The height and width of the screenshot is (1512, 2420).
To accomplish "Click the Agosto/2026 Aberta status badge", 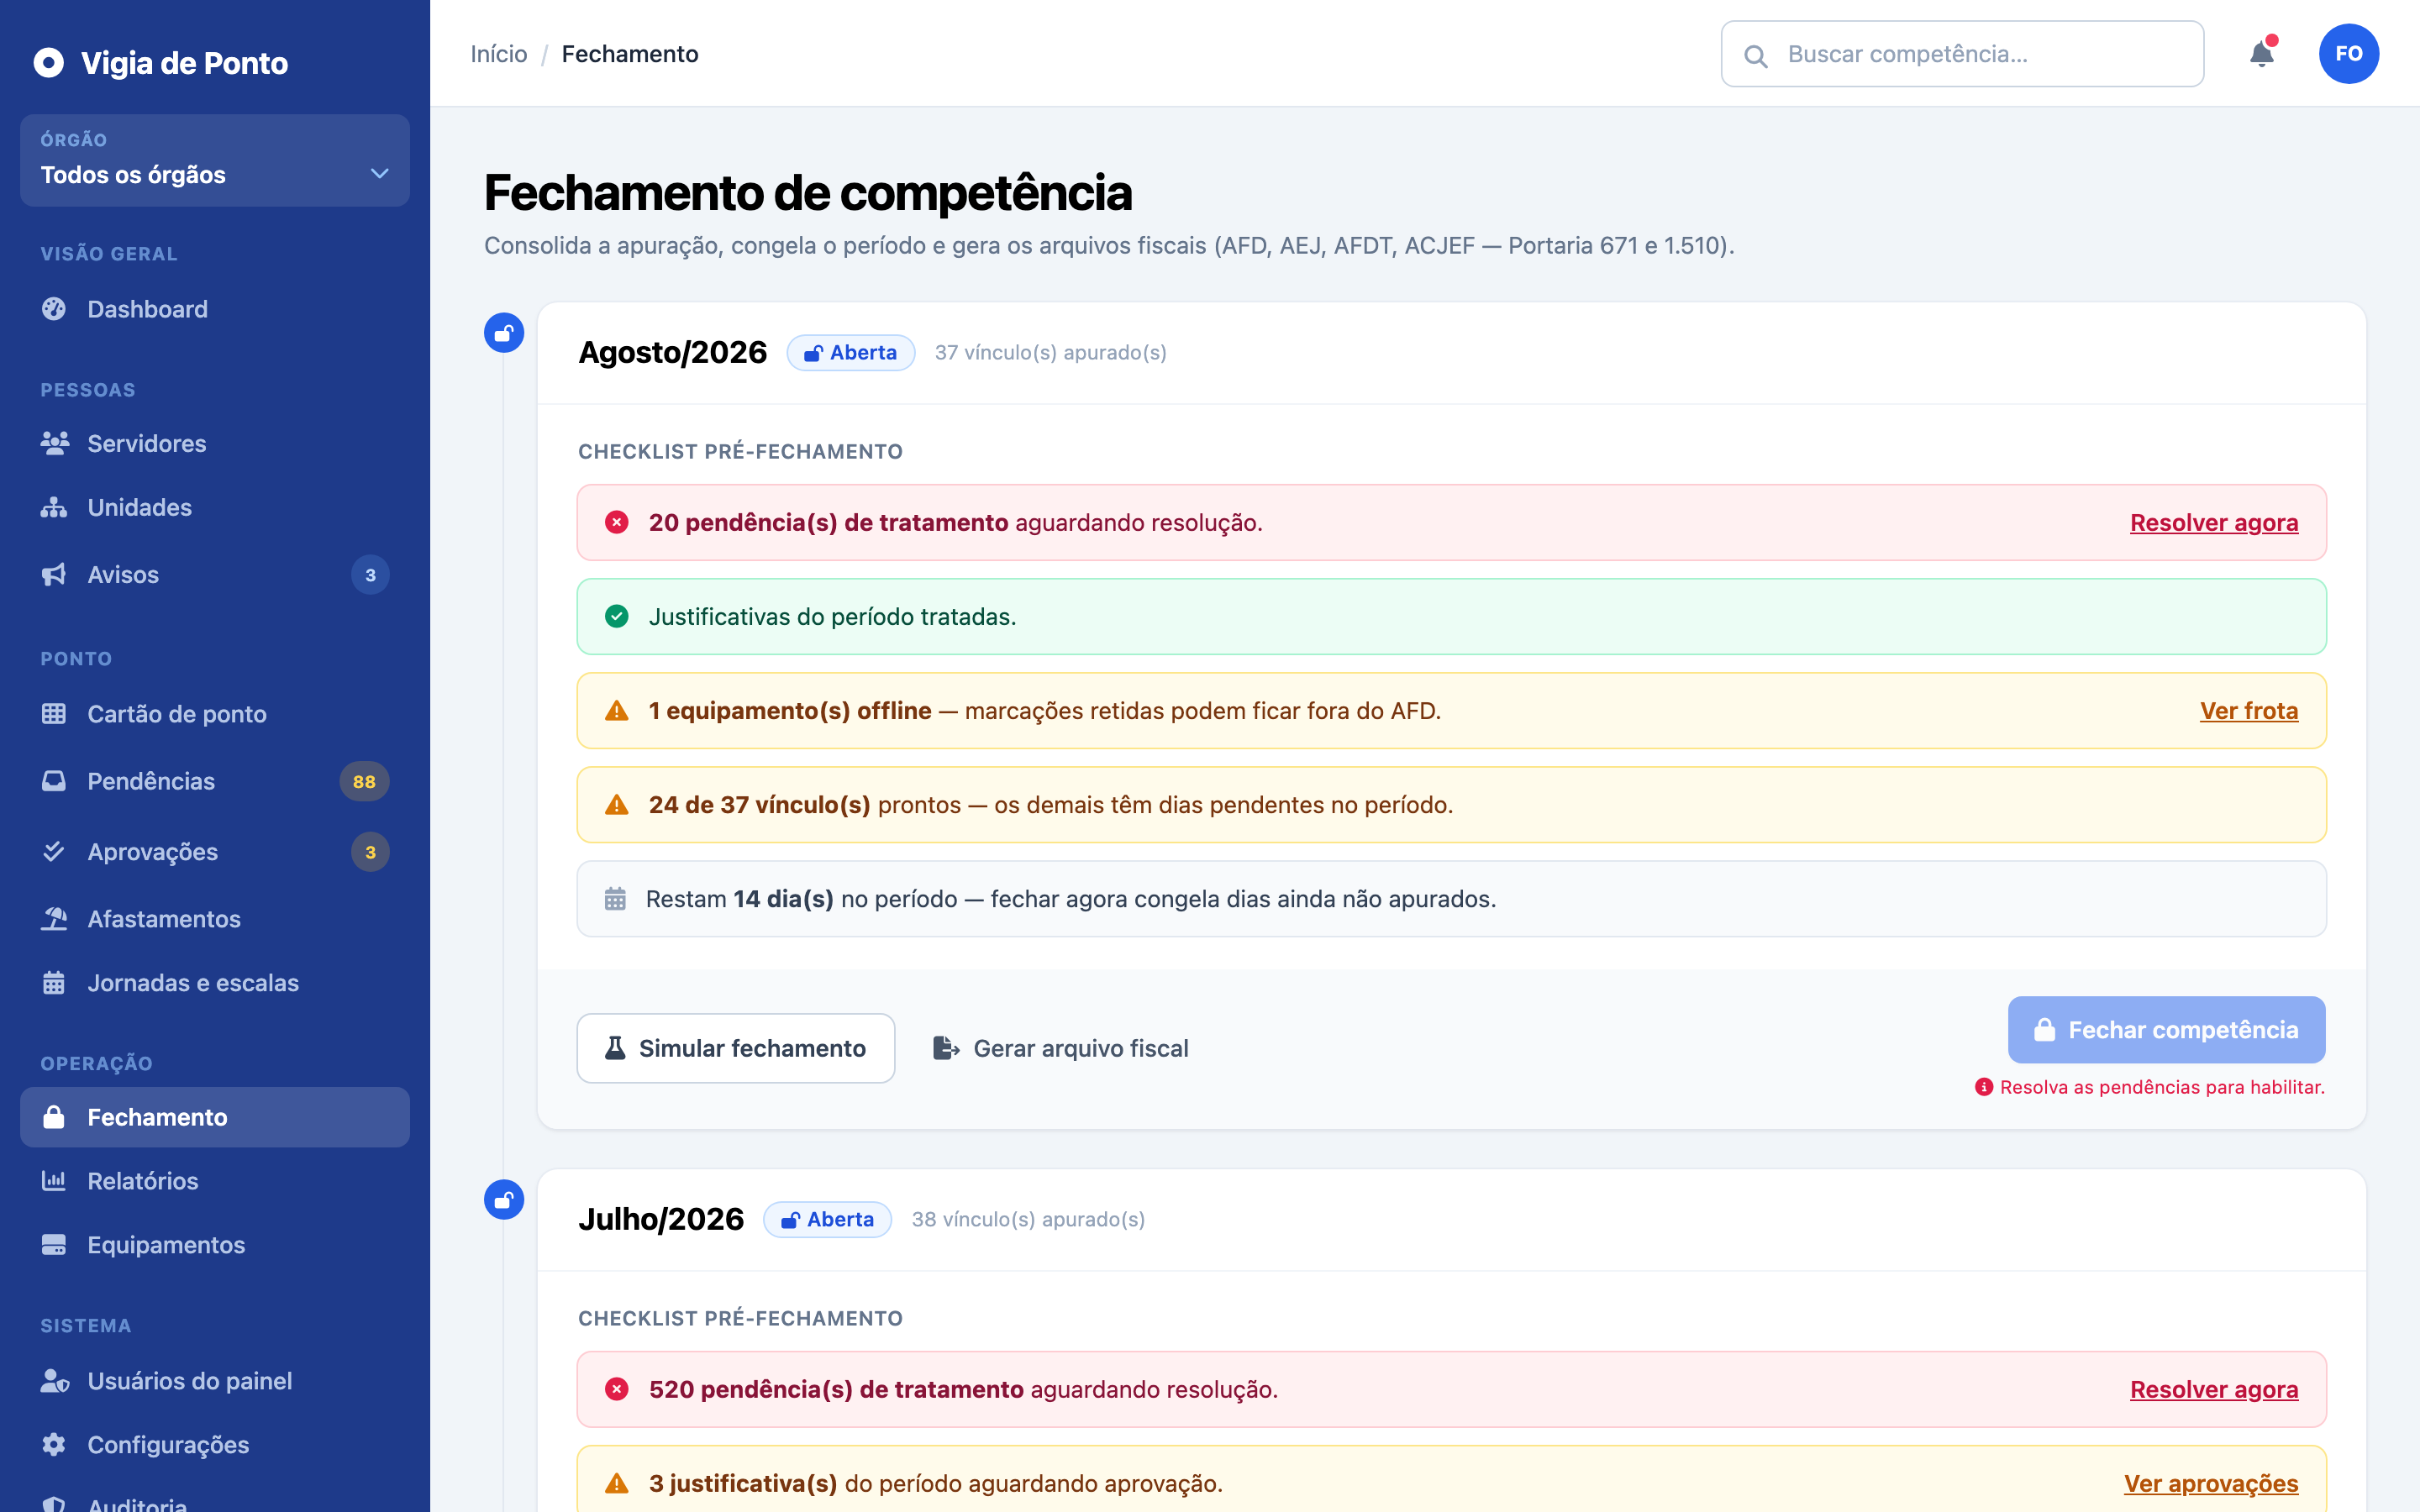I will pos(851,353).
